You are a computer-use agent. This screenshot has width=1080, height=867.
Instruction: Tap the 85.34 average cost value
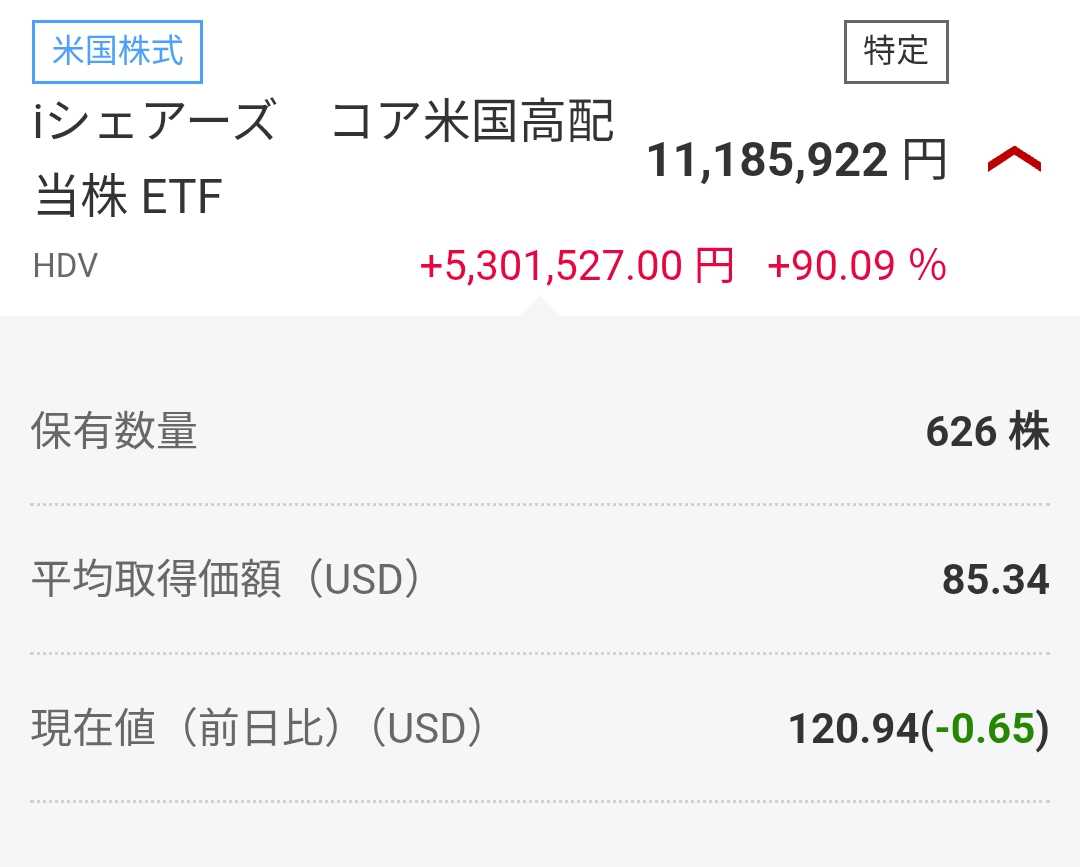pyautogui.click(x=995, y=580)
